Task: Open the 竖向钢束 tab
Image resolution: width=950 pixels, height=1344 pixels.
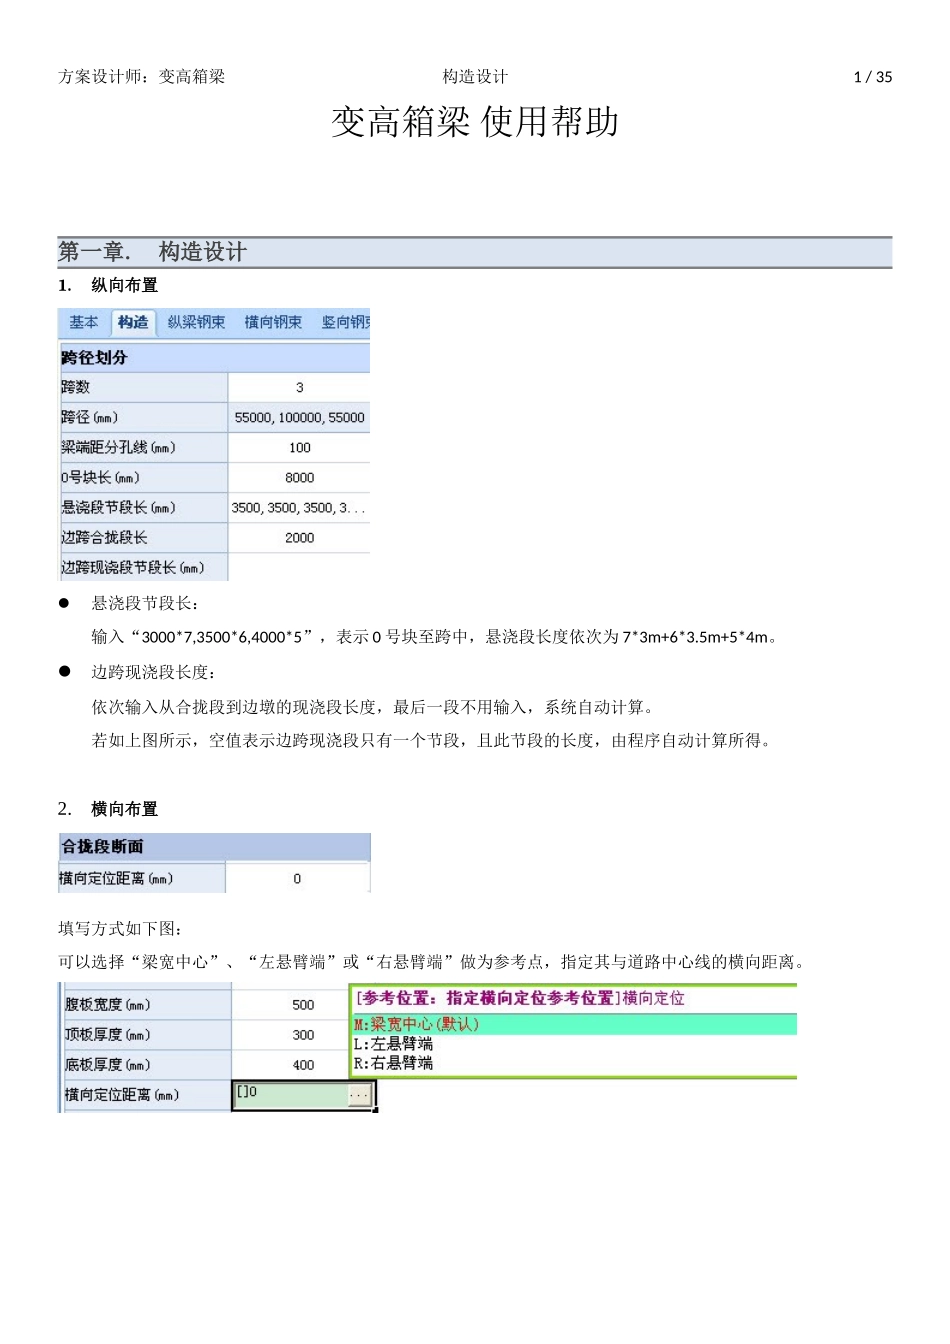Action: tap(346, 322)
